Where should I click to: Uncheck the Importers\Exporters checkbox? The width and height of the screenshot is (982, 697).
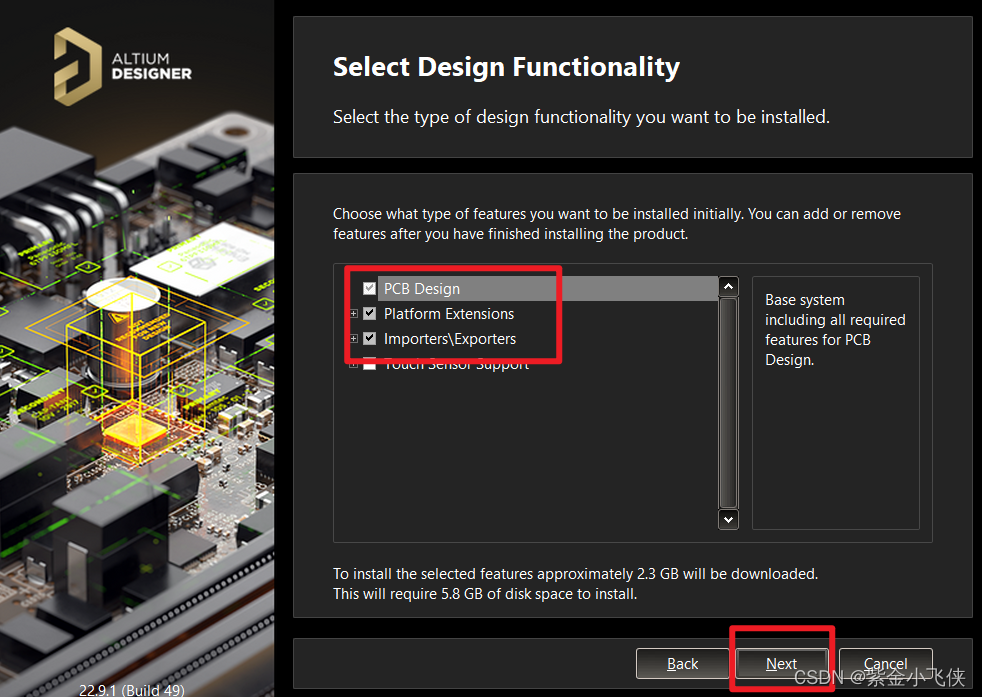pos(370,339)
